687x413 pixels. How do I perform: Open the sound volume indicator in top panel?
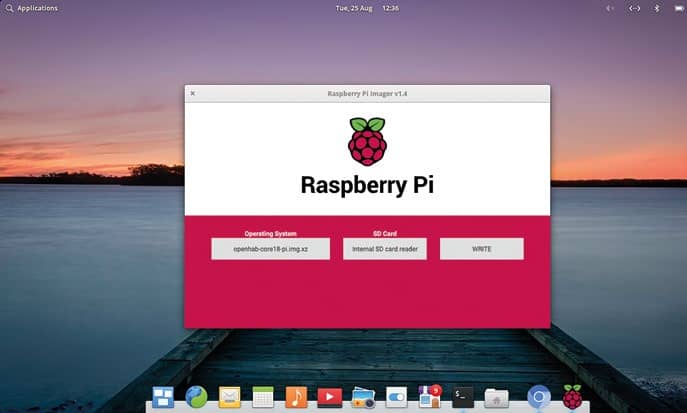pyautogui.click(x=609, y=8)
